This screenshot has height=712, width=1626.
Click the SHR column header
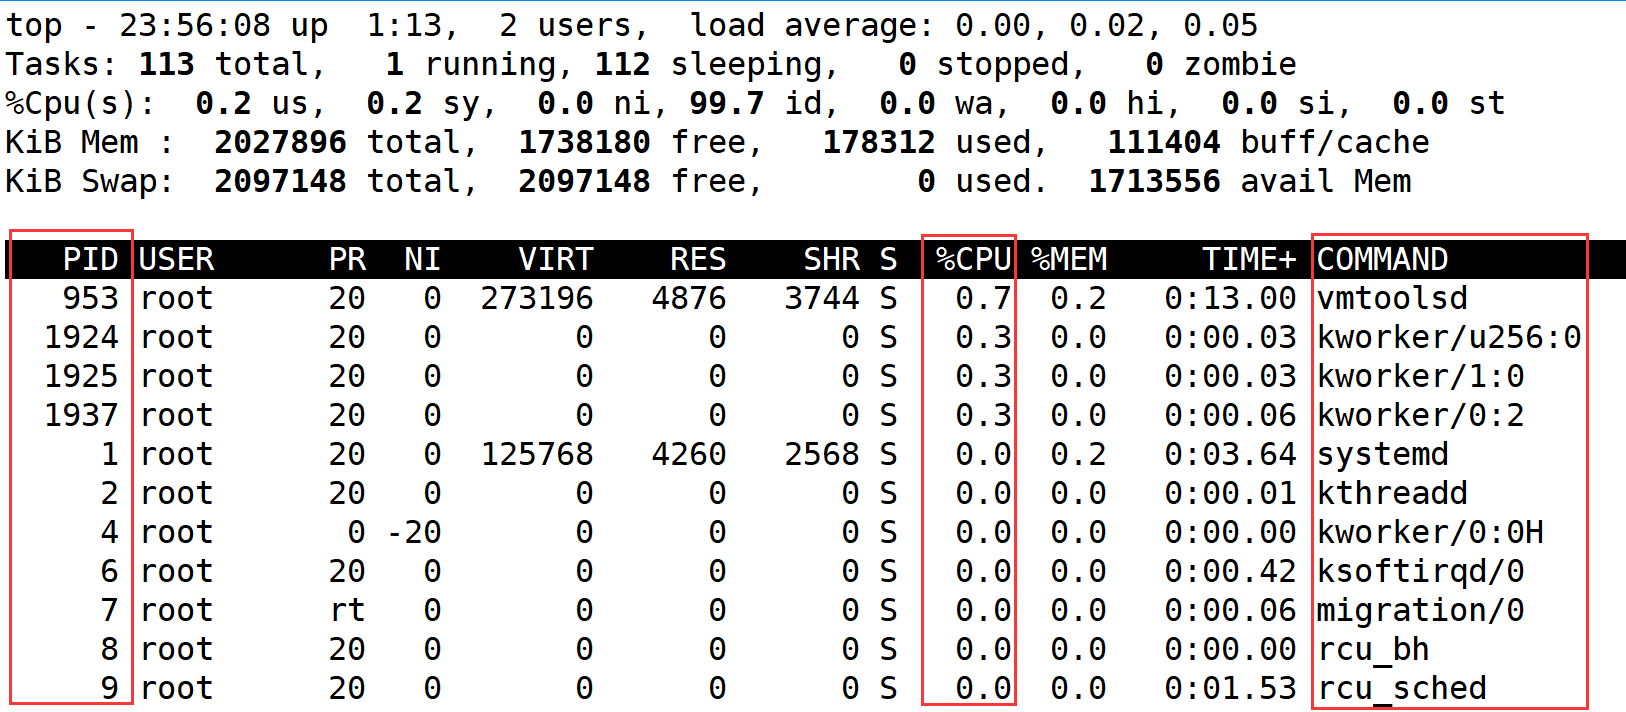point(832,260)
